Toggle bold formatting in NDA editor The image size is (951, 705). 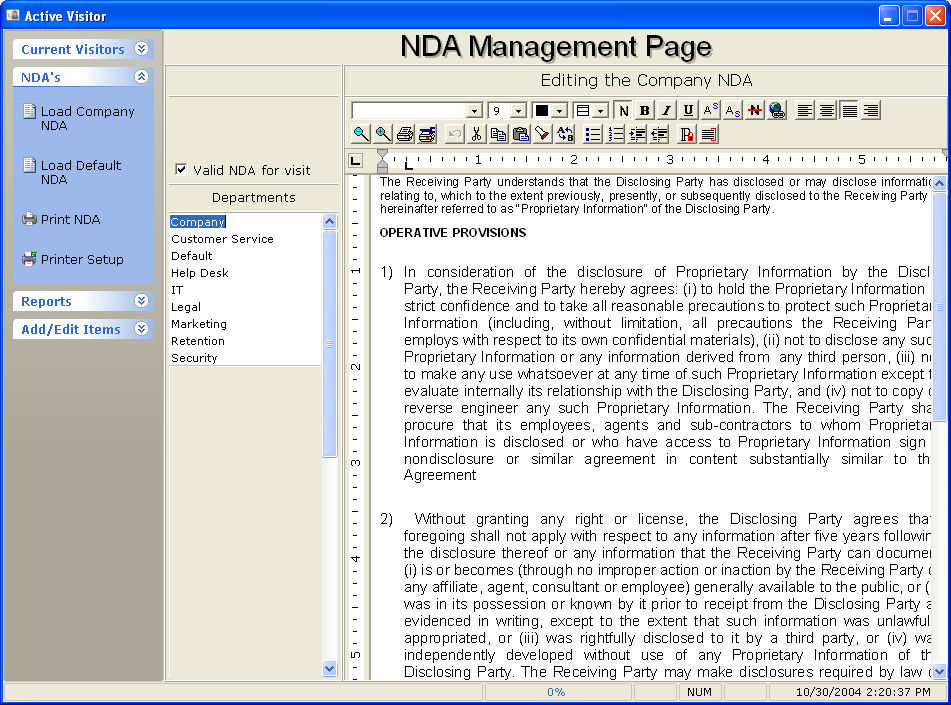coord(644,110)
